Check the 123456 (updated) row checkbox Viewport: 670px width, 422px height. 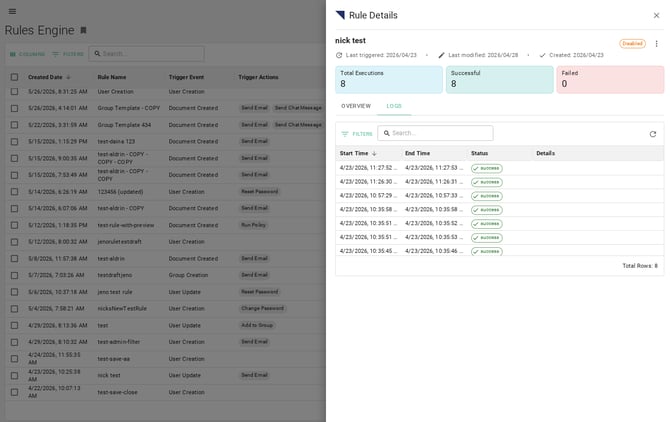click(x=15, y=192)
